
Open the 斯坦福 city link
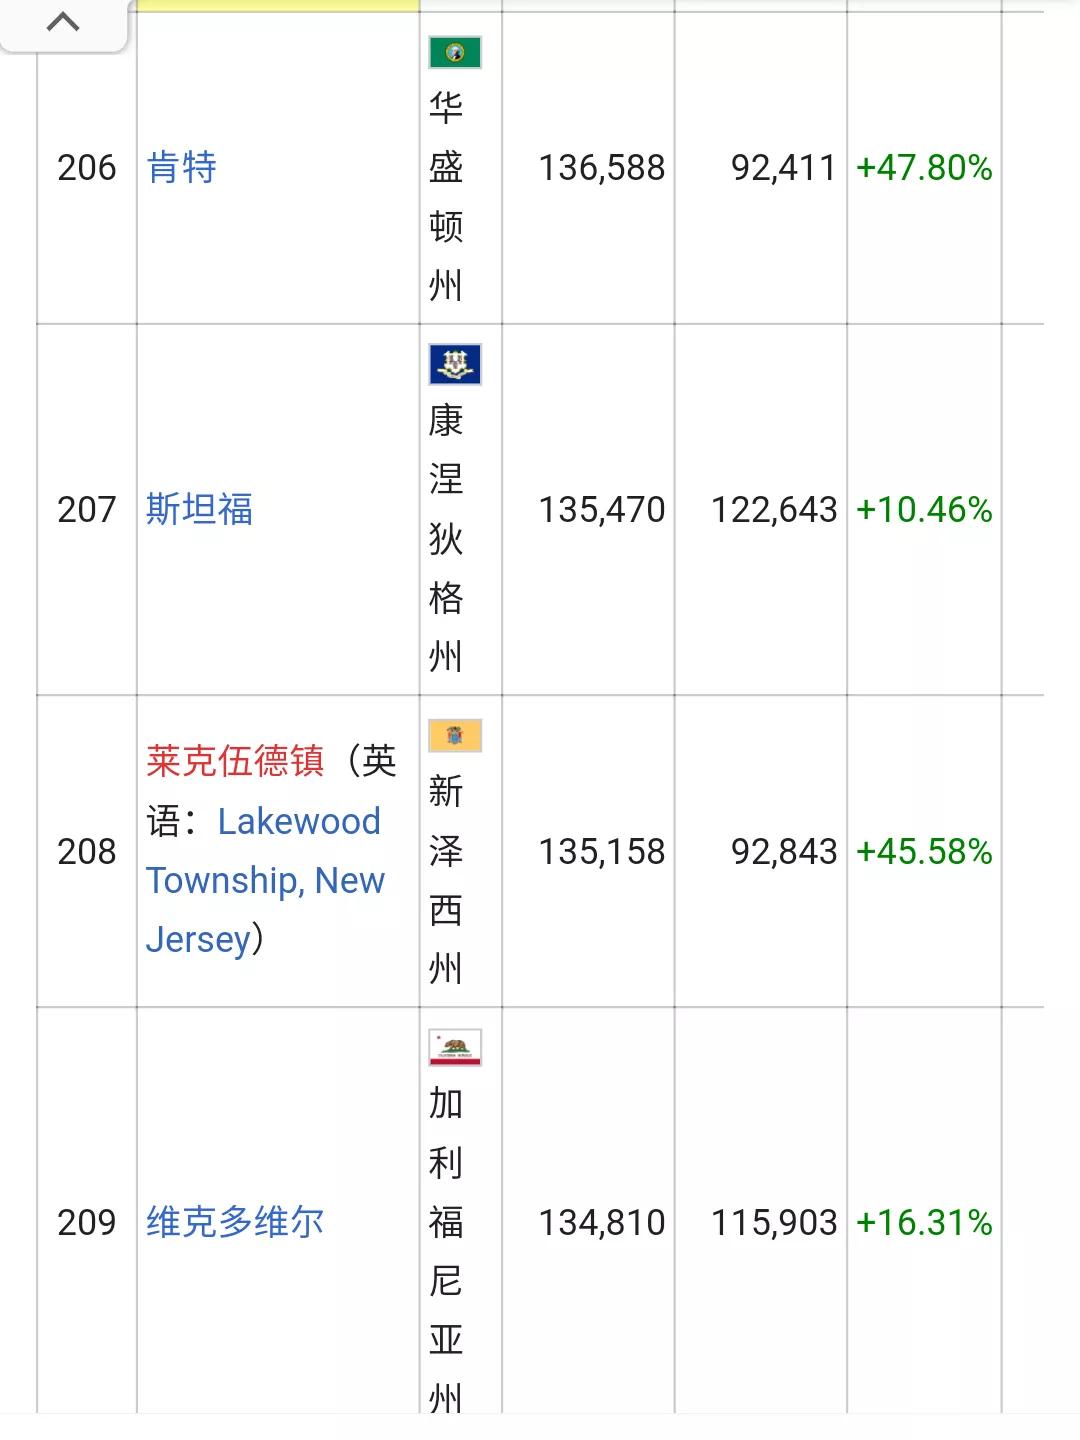click(x=199, y=509)
